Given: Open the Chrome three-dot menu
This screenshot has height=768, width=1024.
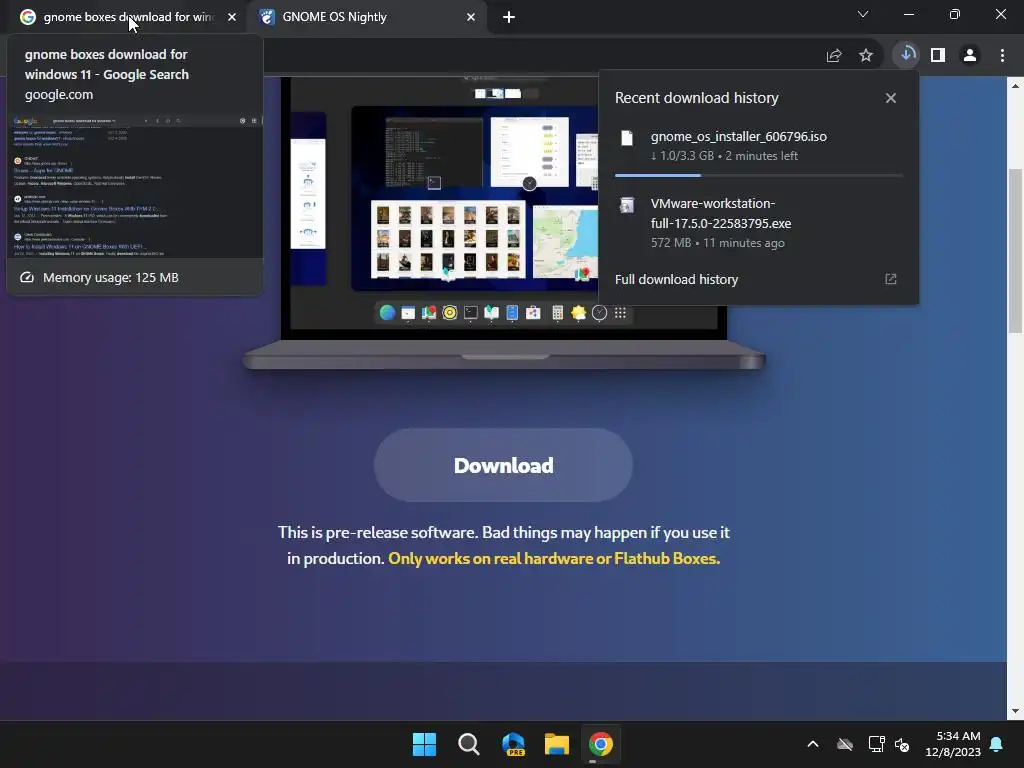Looking at the screenshot, I should coord(1002,56).
